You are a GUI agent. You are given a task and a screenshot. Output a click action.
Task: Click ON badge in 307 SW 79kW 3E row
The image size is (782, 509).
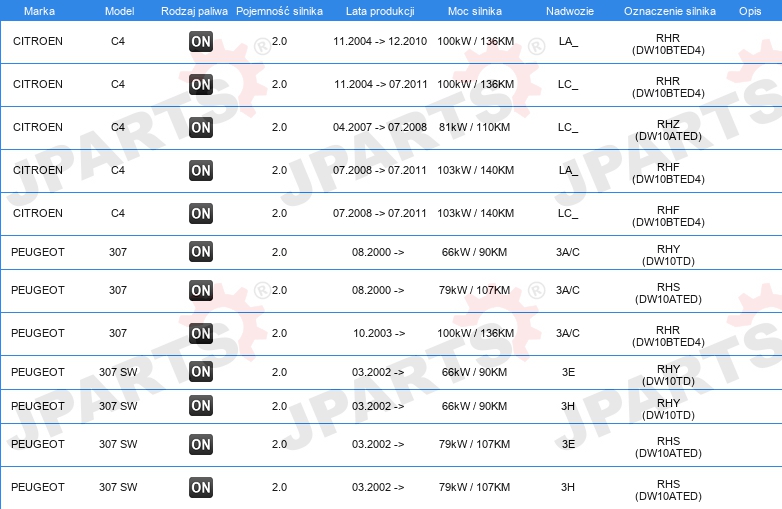tap(201, 444)
